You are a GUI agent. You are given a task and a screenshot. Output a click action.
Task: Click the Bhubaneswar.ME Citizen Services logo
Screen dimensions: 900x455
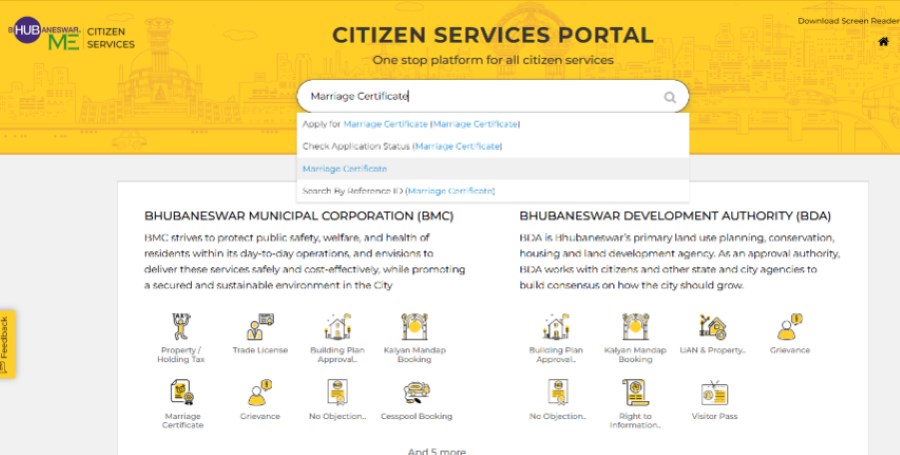click(x=72, y=34)
